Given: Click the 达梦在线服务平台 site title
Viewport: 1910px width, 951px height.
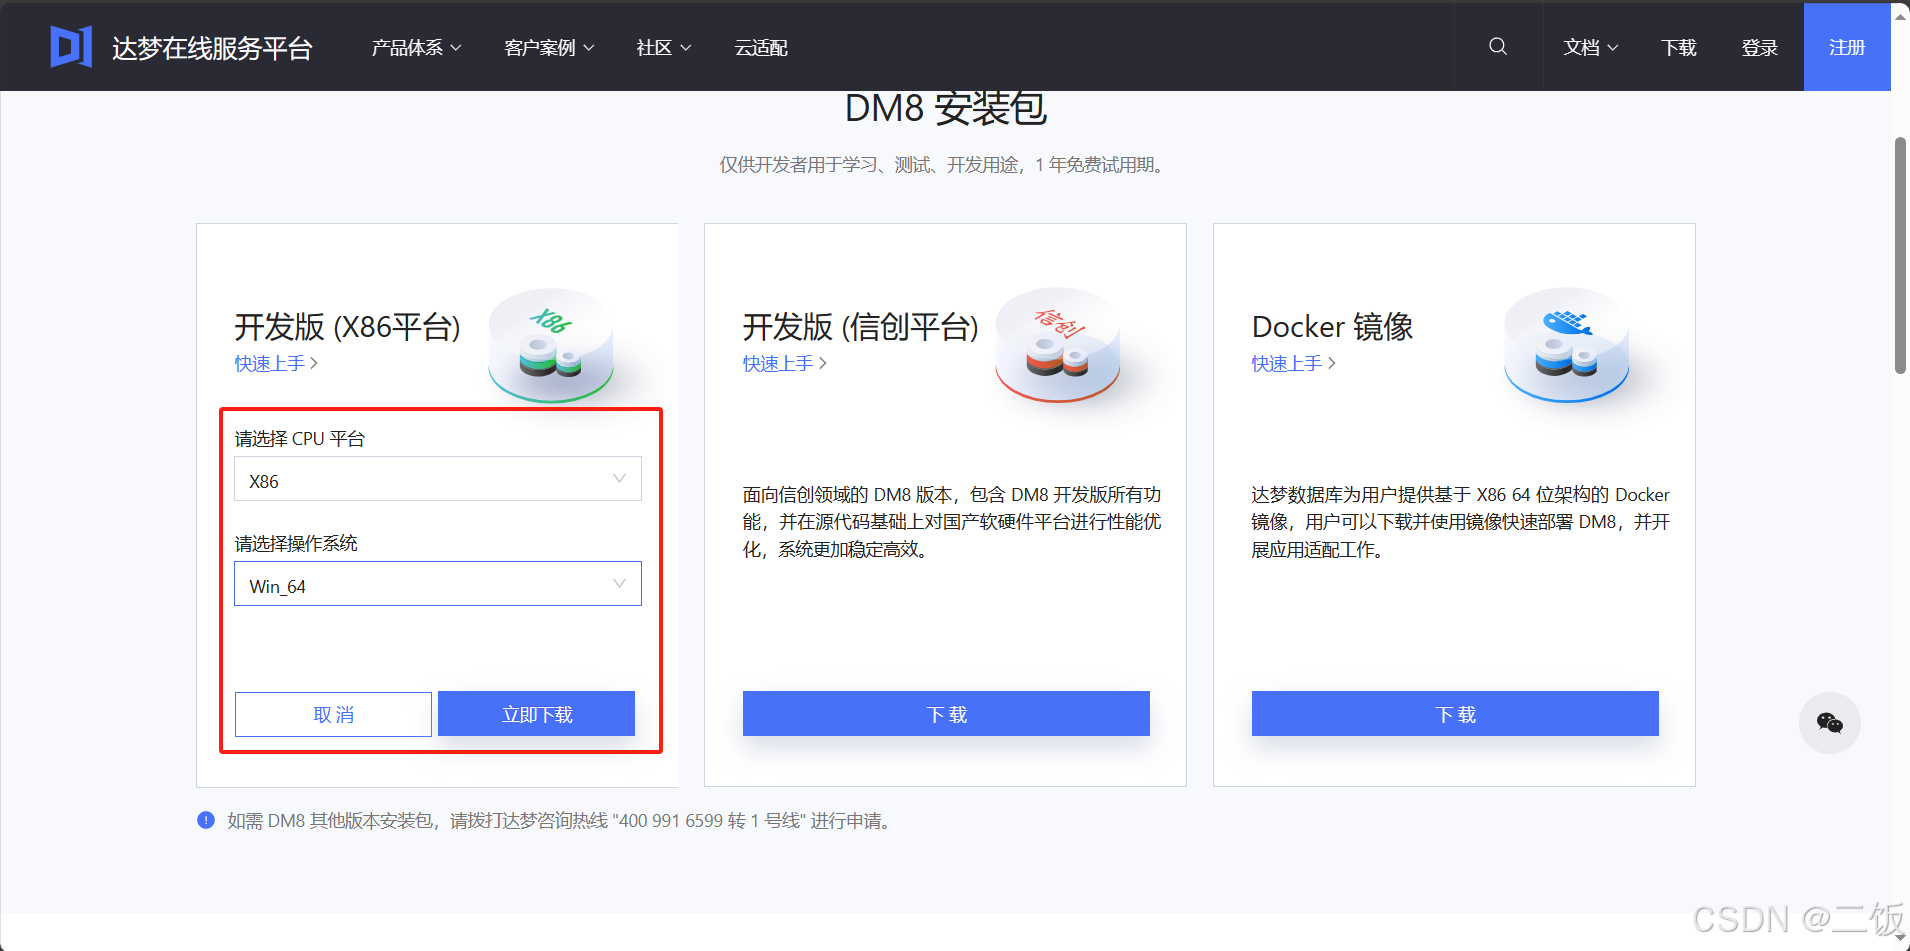Looking at the screenshot, I should tap(212, 48).
